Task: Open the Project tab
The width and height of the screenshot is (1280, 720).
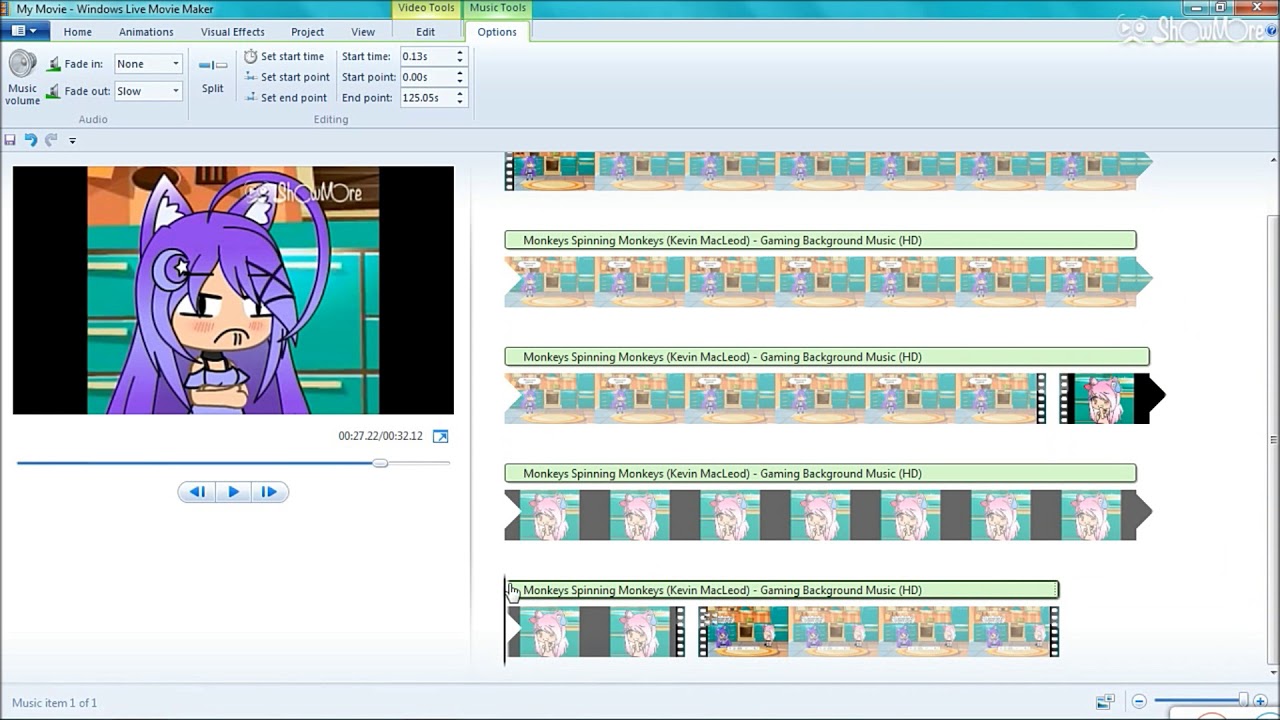Action: [x=307, y=32]
